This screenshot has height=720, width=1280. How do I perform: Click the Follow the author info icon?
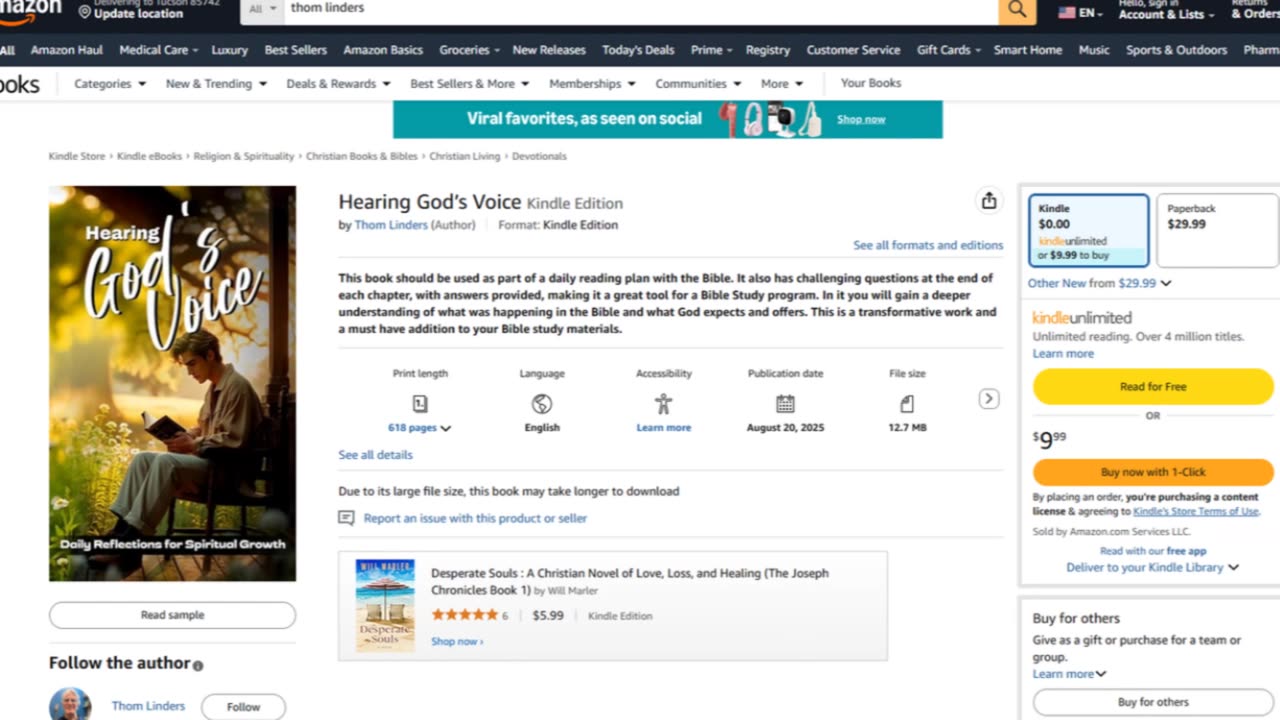pyautogui.click(x=198, y=666)
